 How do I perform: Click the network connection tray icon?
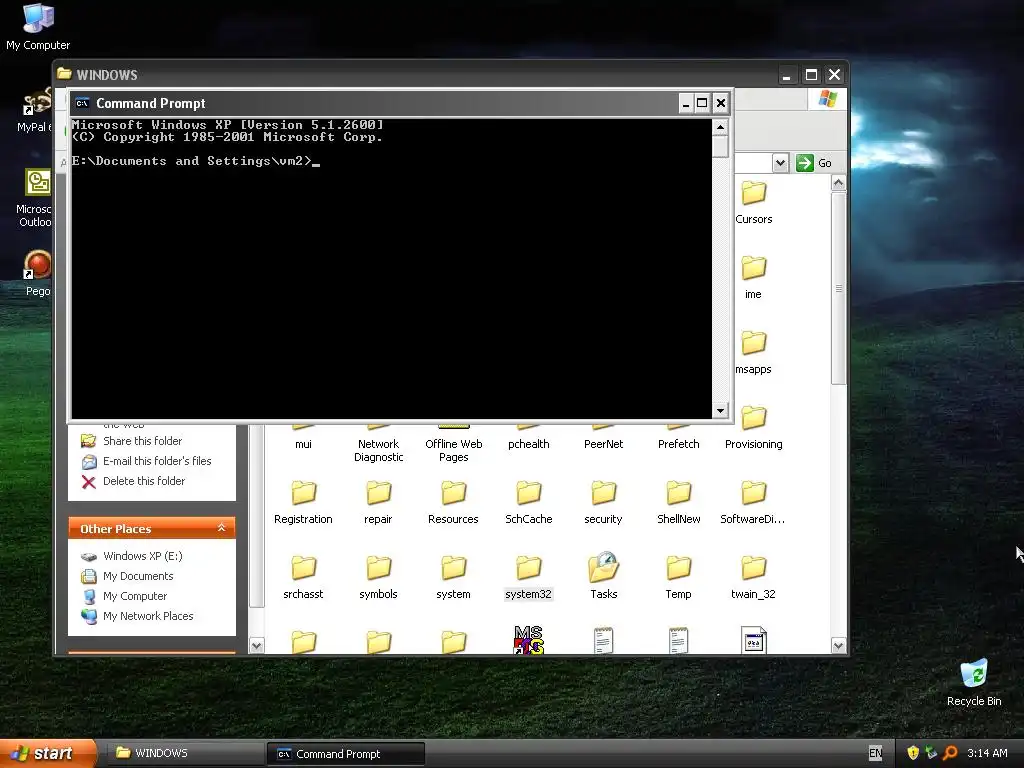click(x=931, y=753)
